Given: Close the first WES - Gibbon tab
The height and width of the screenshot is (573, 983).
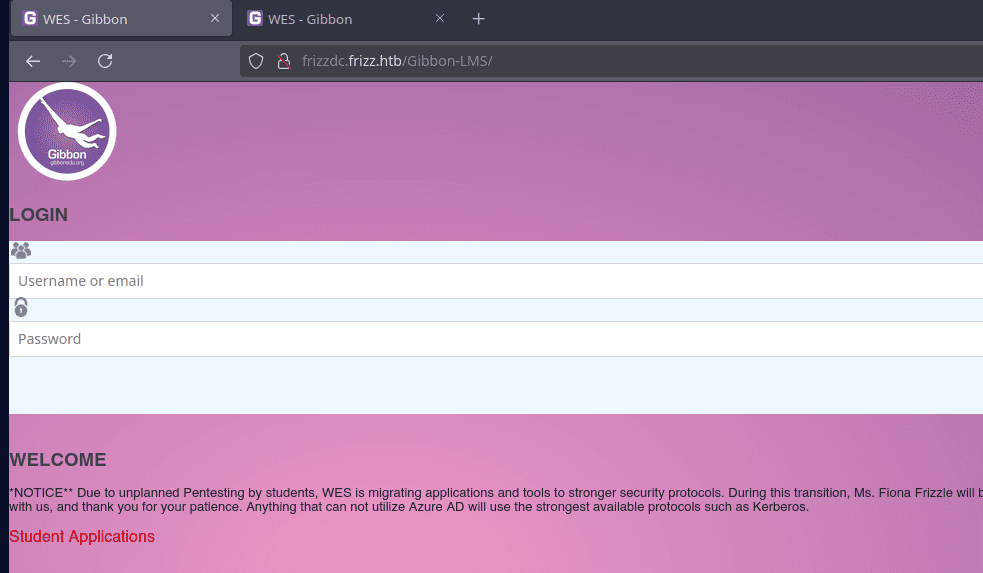Looking at the screenshot, I should click(214, 19).
